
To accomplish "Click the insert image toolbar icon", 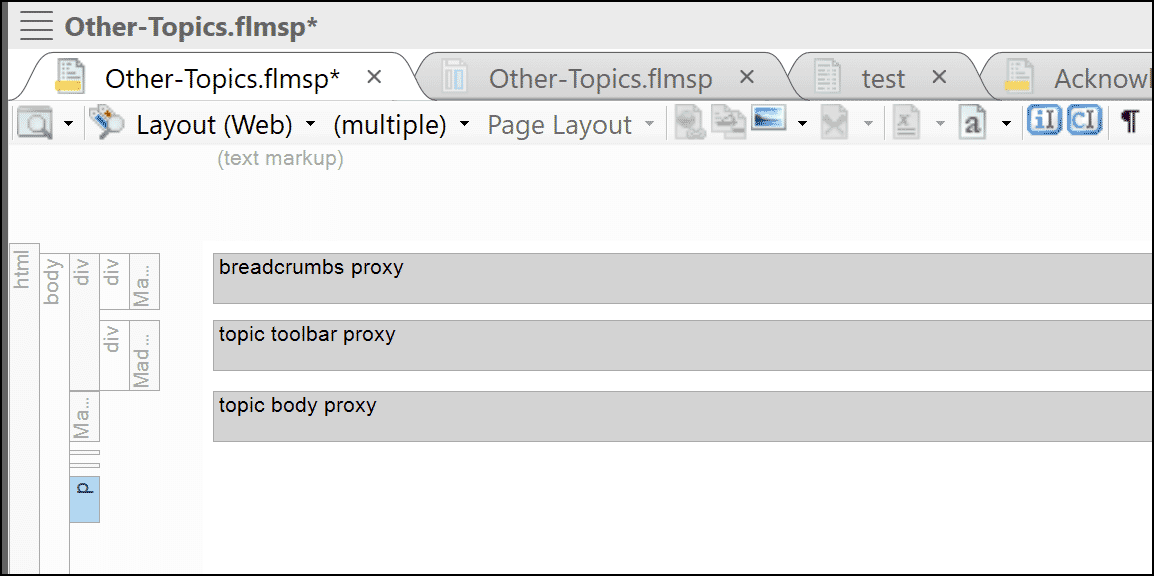I will (x=768, y=122).
